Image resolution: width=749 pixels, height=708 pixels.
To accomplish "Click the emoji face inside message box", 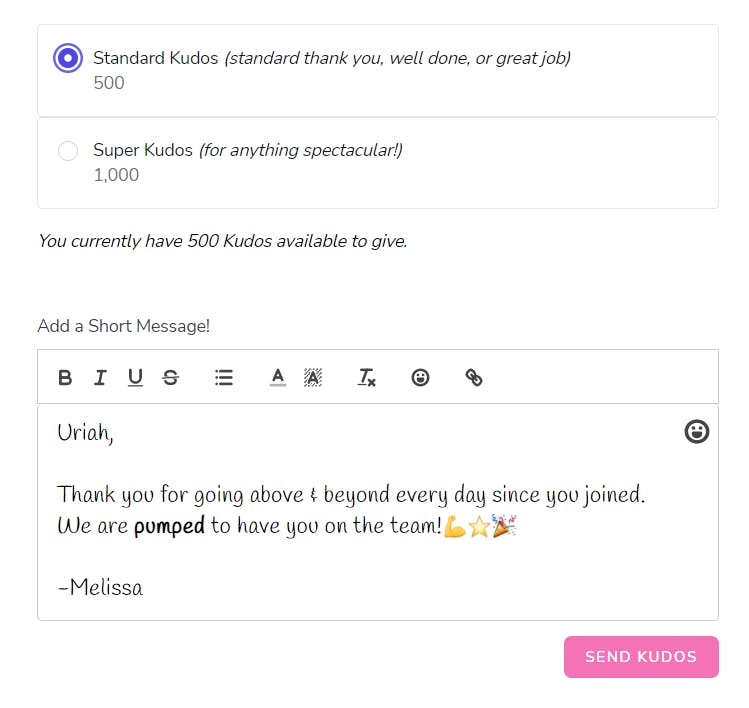I will (x=697, y=431).
